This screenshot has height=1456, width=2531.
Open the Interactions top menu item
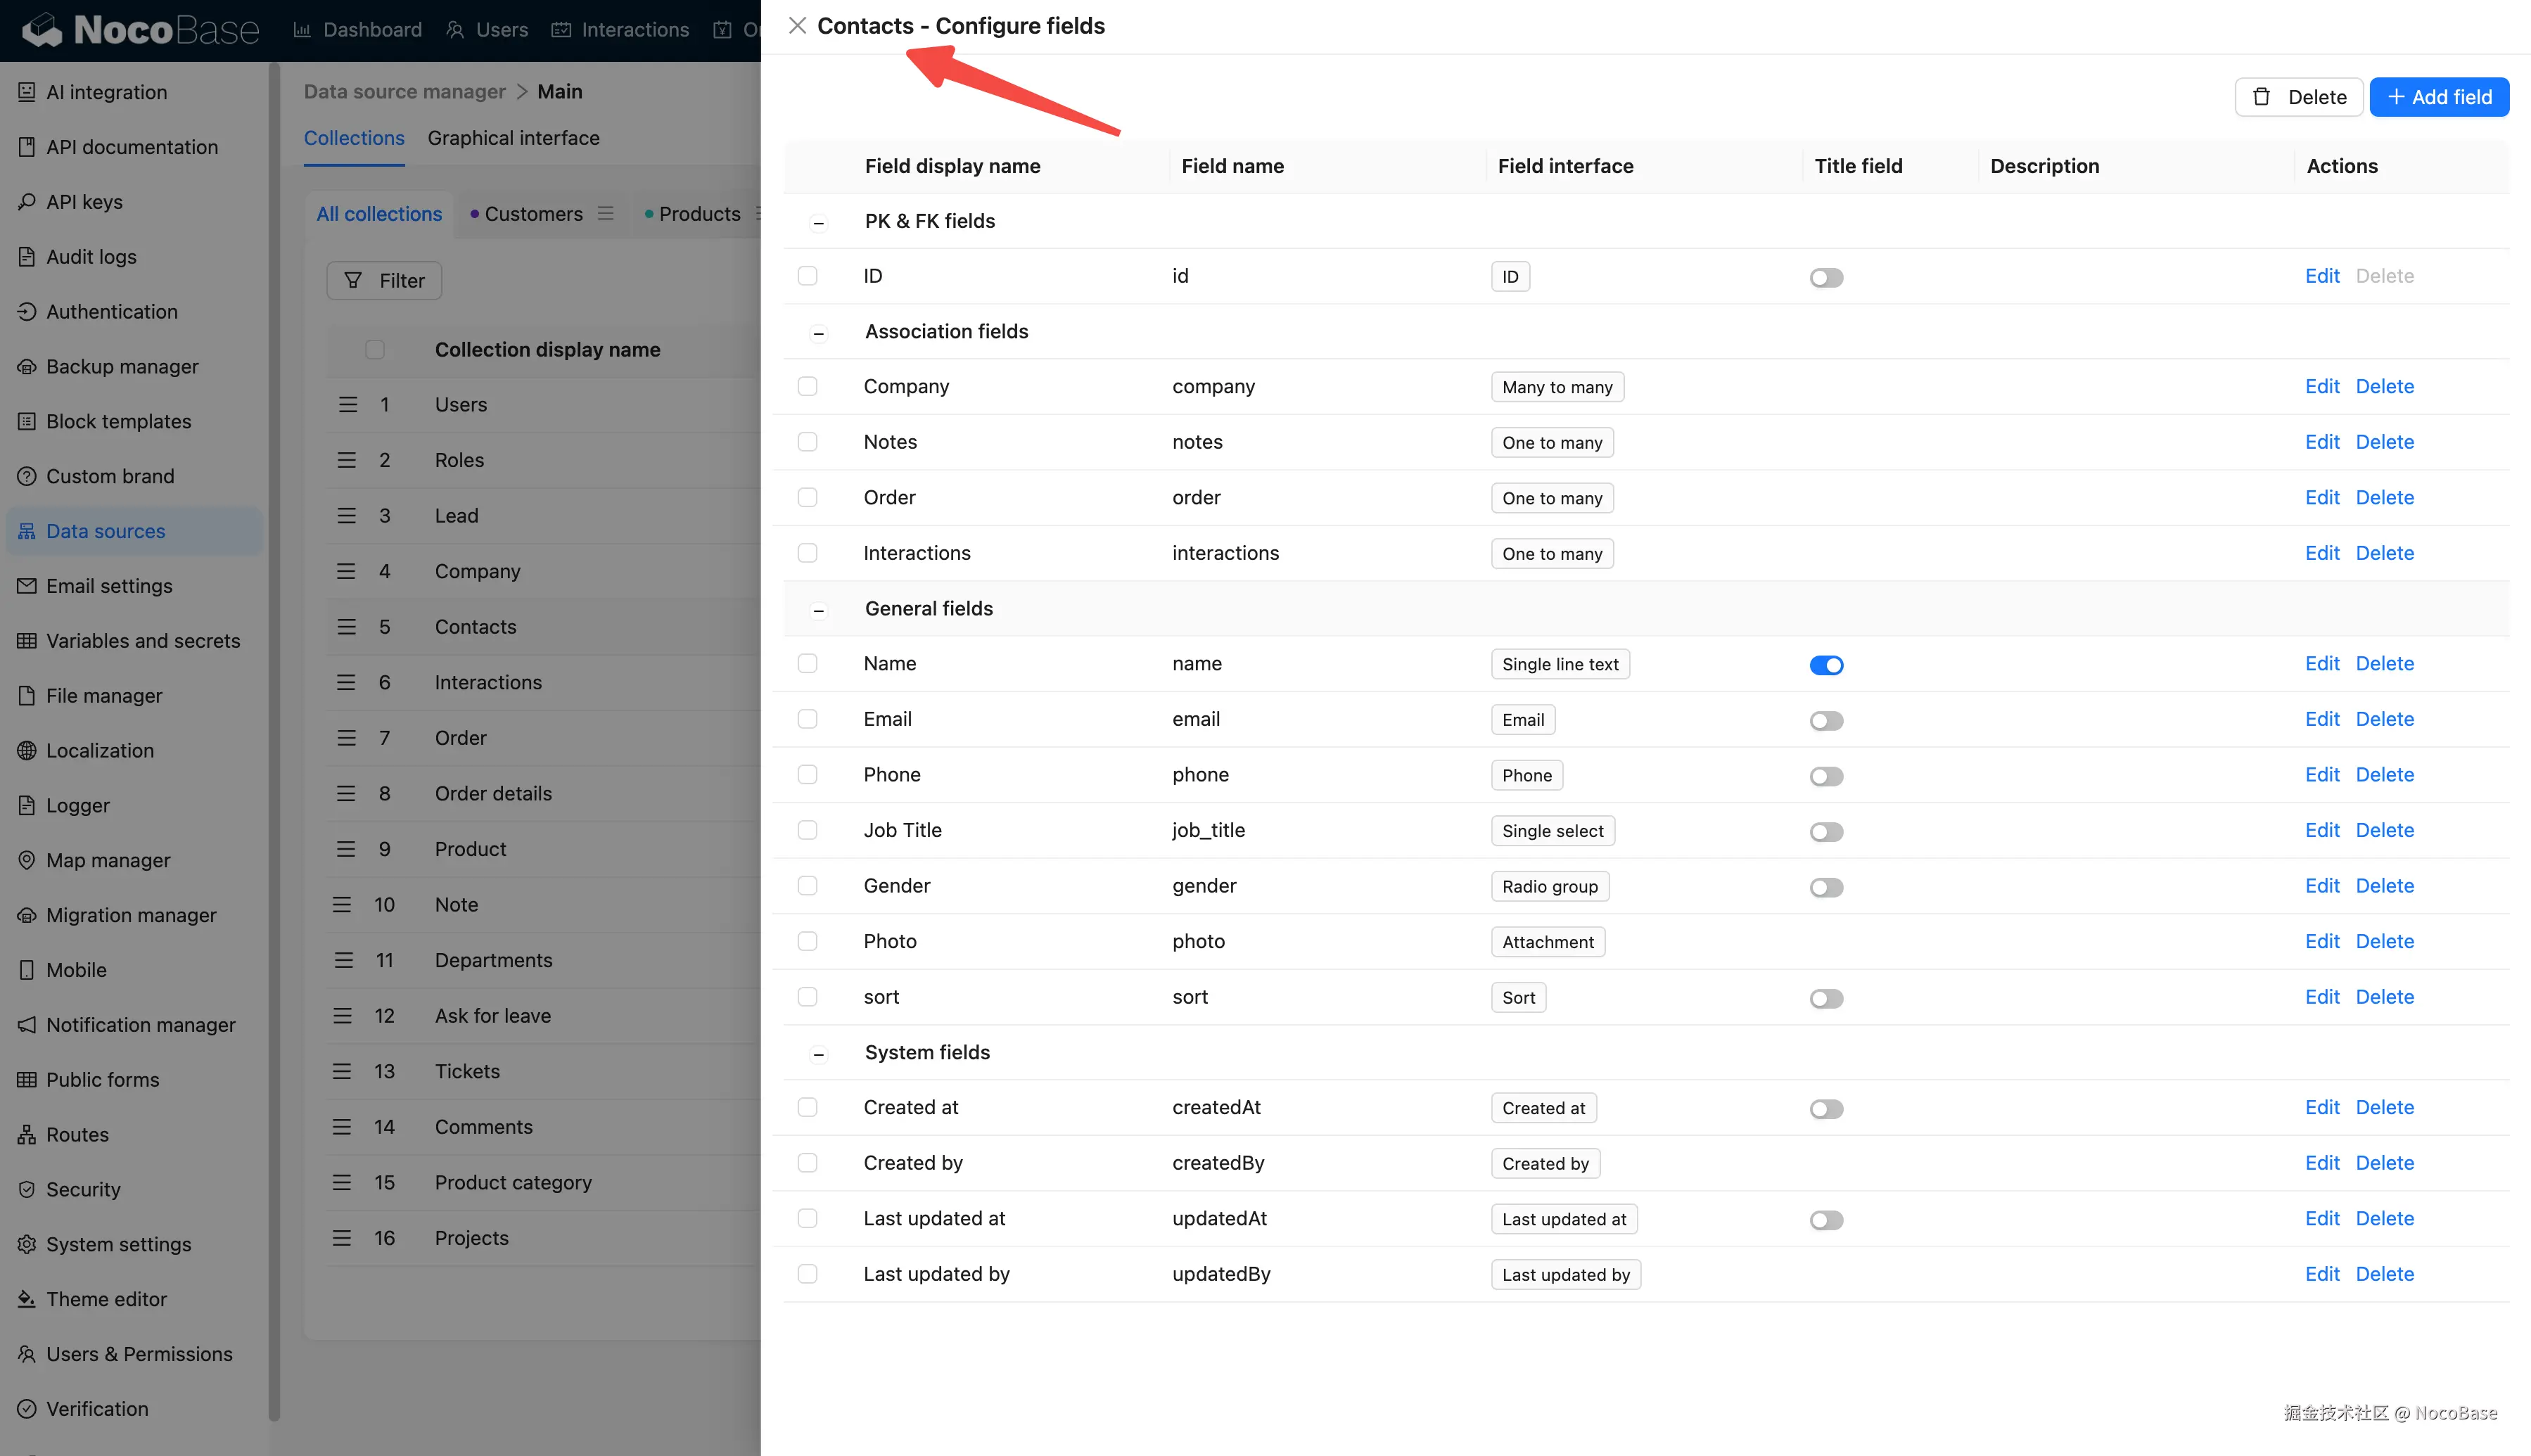(x=620, y=30)
